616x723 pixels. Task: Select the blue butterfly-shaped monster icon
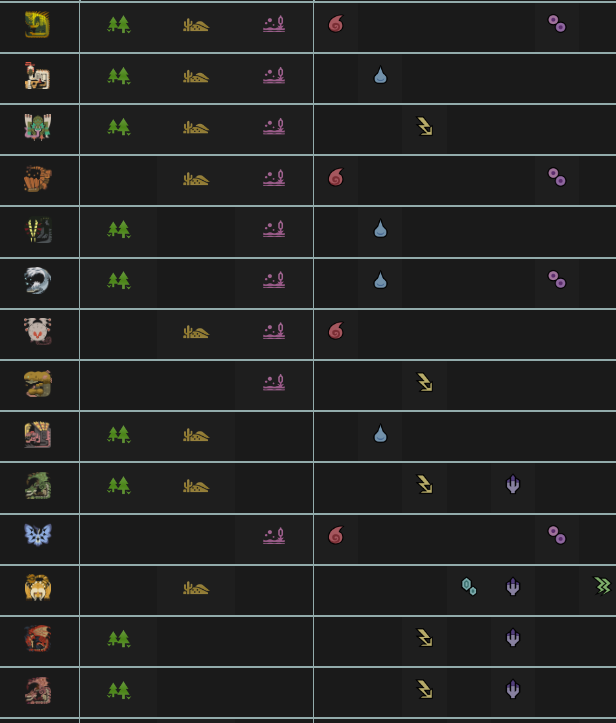pos(37,536)
